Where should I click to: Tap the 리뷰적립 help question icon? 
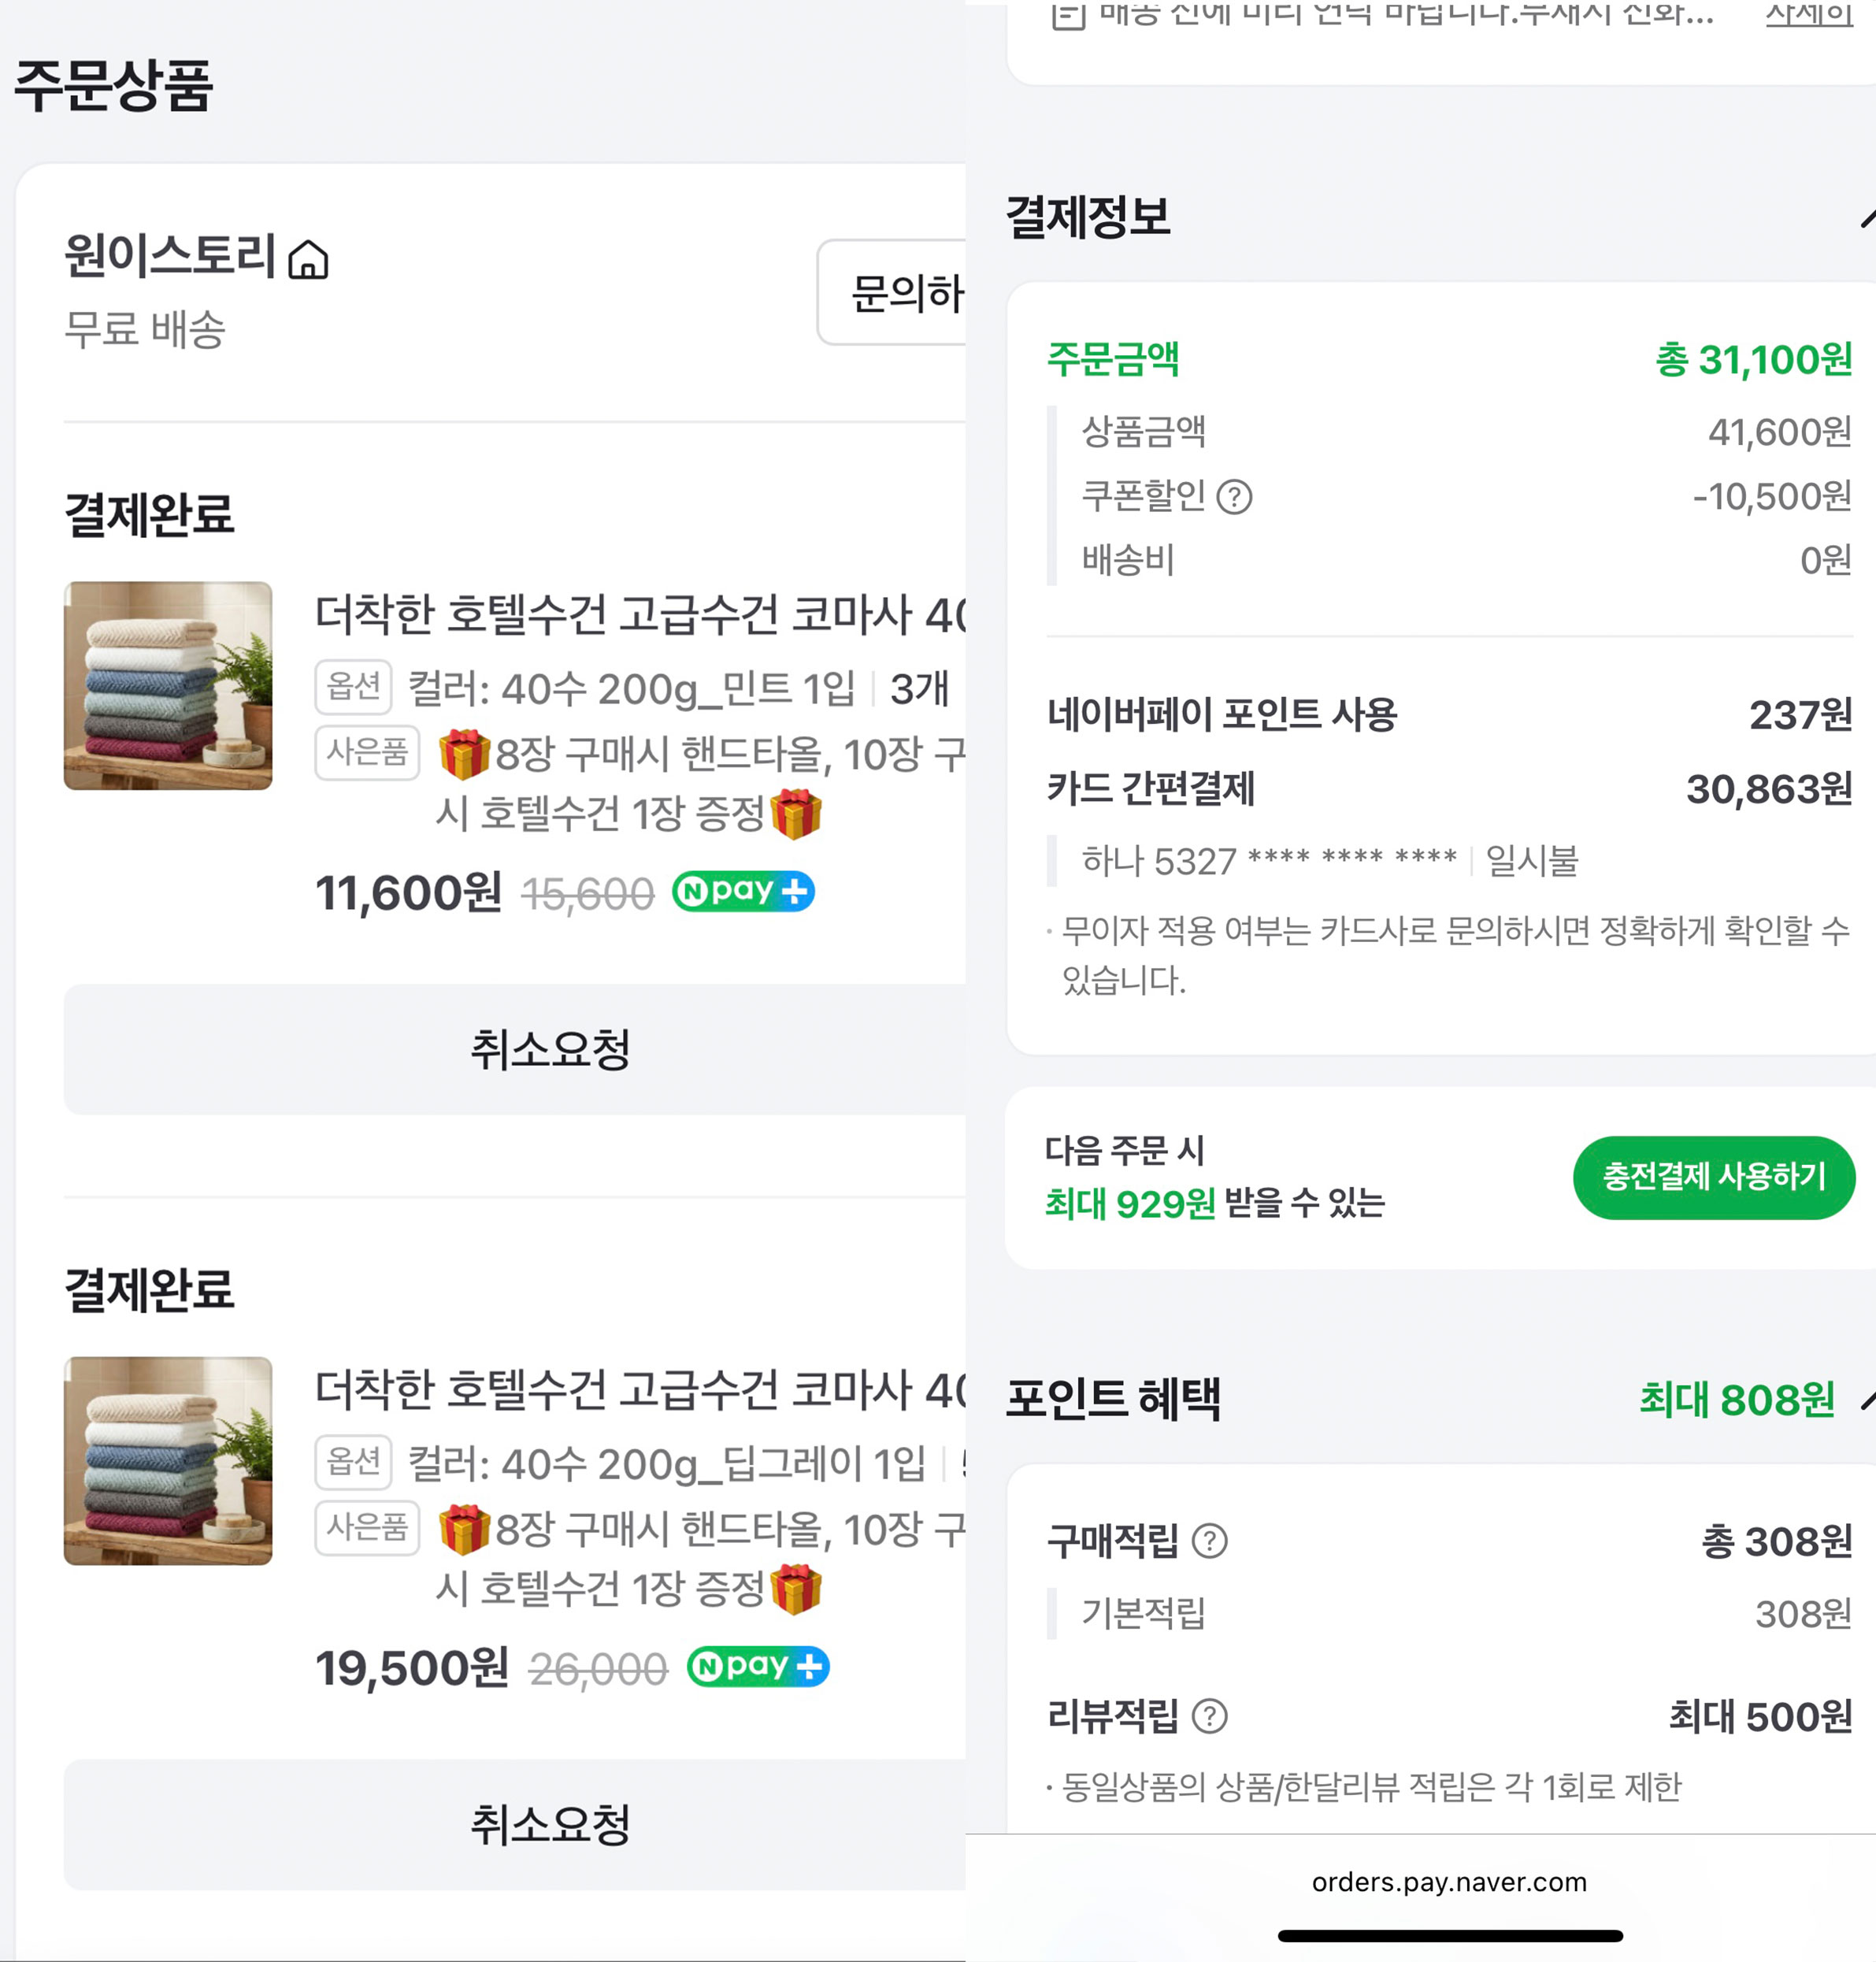point(1210,1716)
